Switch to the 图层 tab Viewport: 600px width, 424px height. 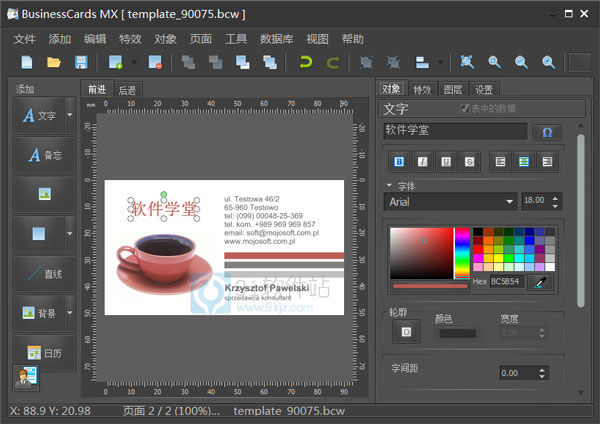(x=453, y=89)
